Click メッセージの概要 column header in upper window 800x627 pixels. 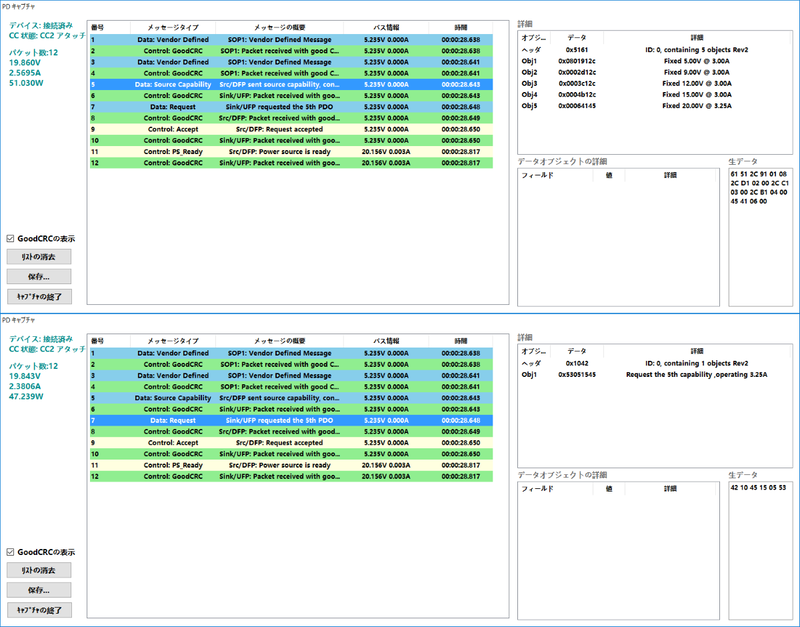280,28
